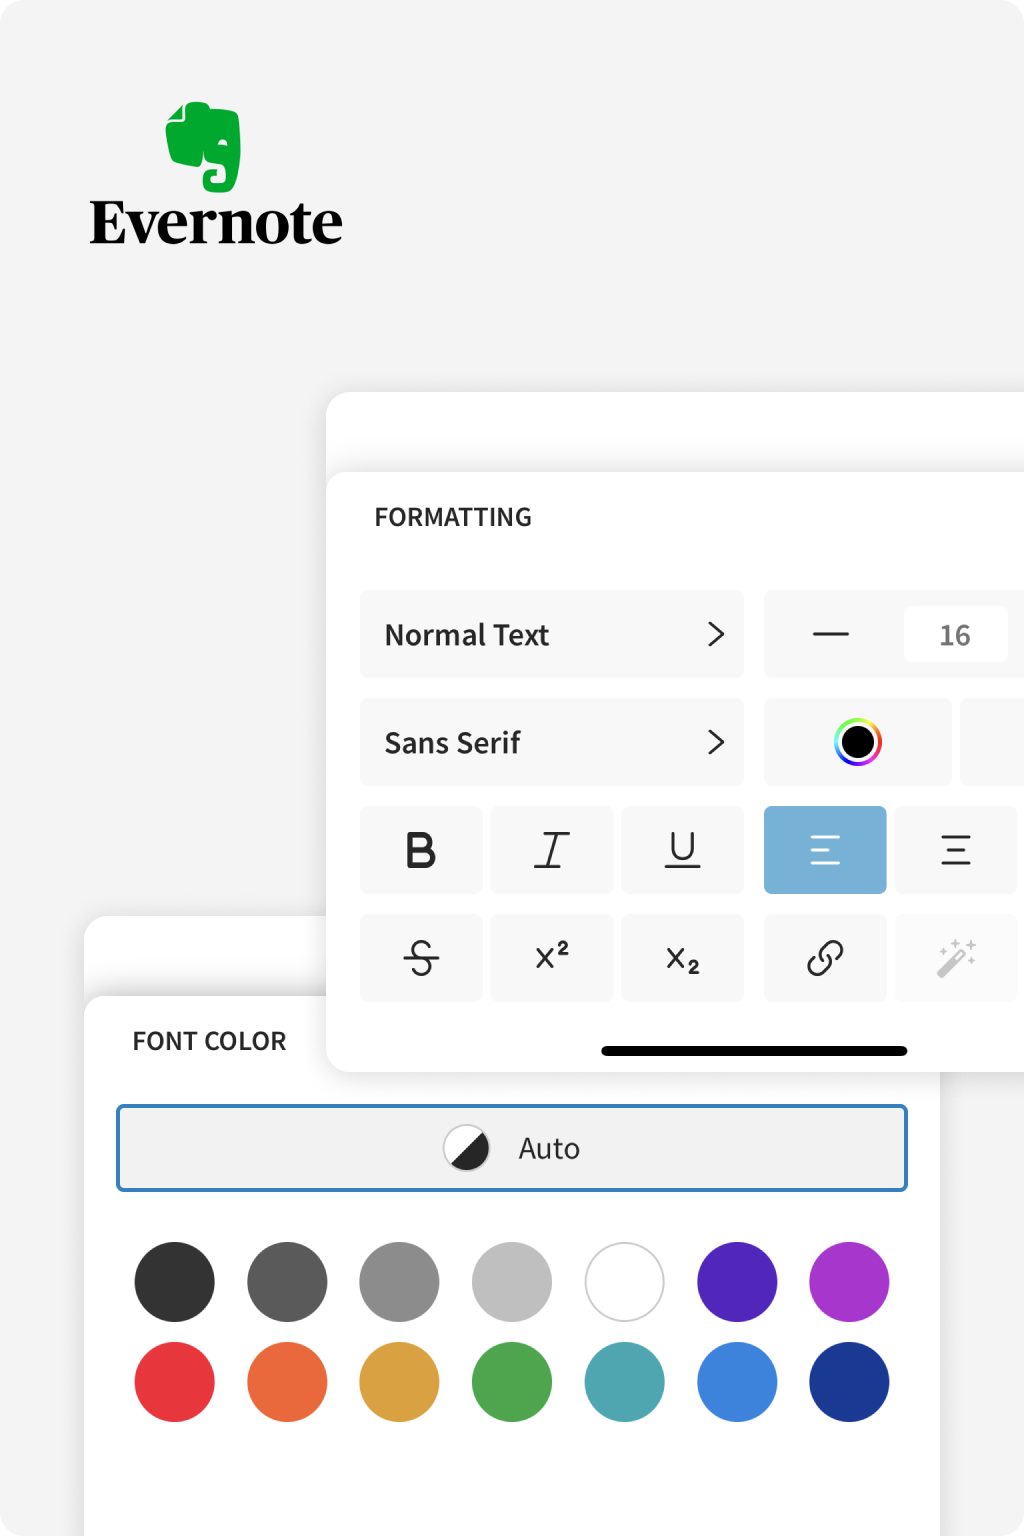
Task: Toggle center text alignment
Action: (956, 850)
